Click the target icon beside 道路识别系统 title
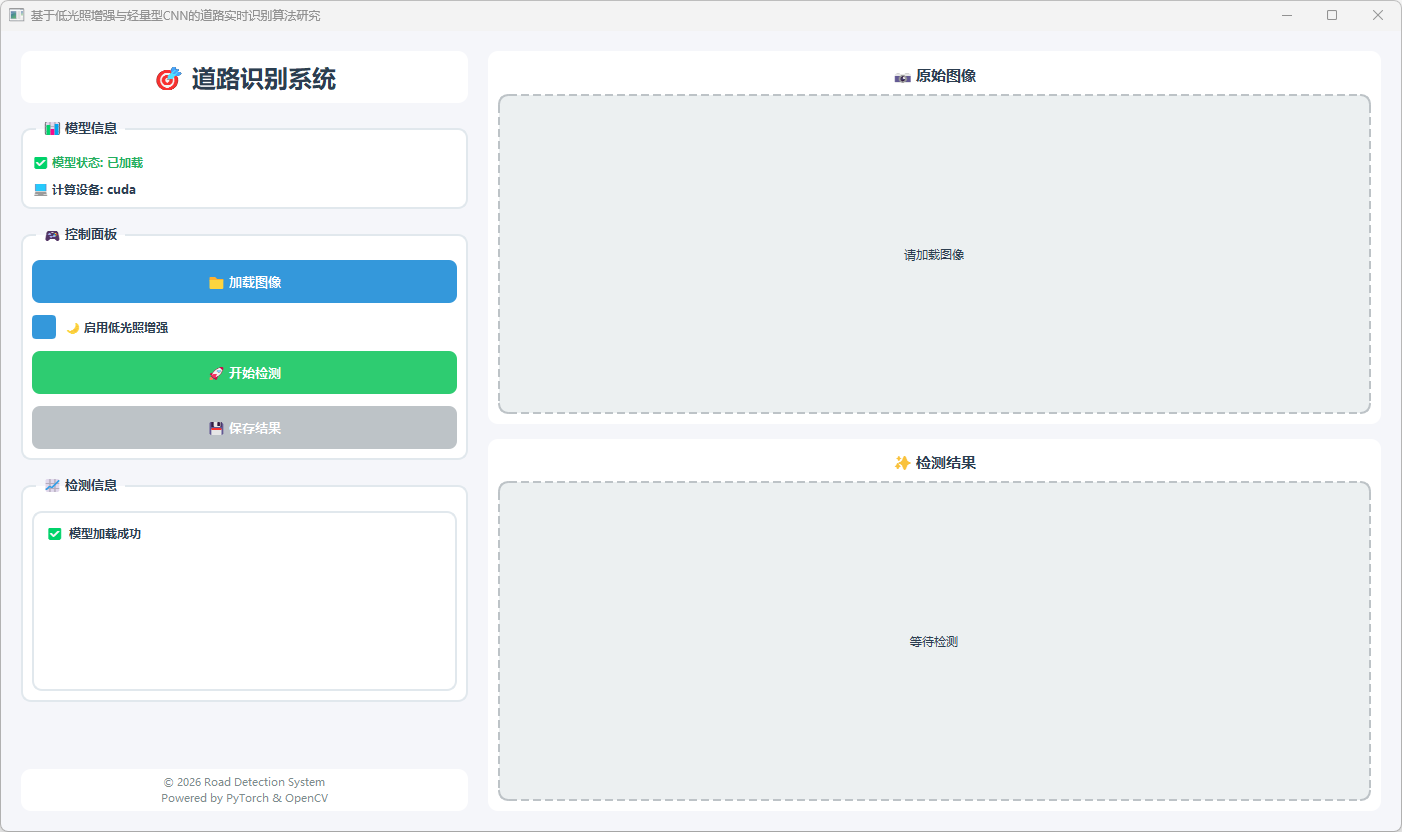 pyautogui.click(x=168, y=79)
